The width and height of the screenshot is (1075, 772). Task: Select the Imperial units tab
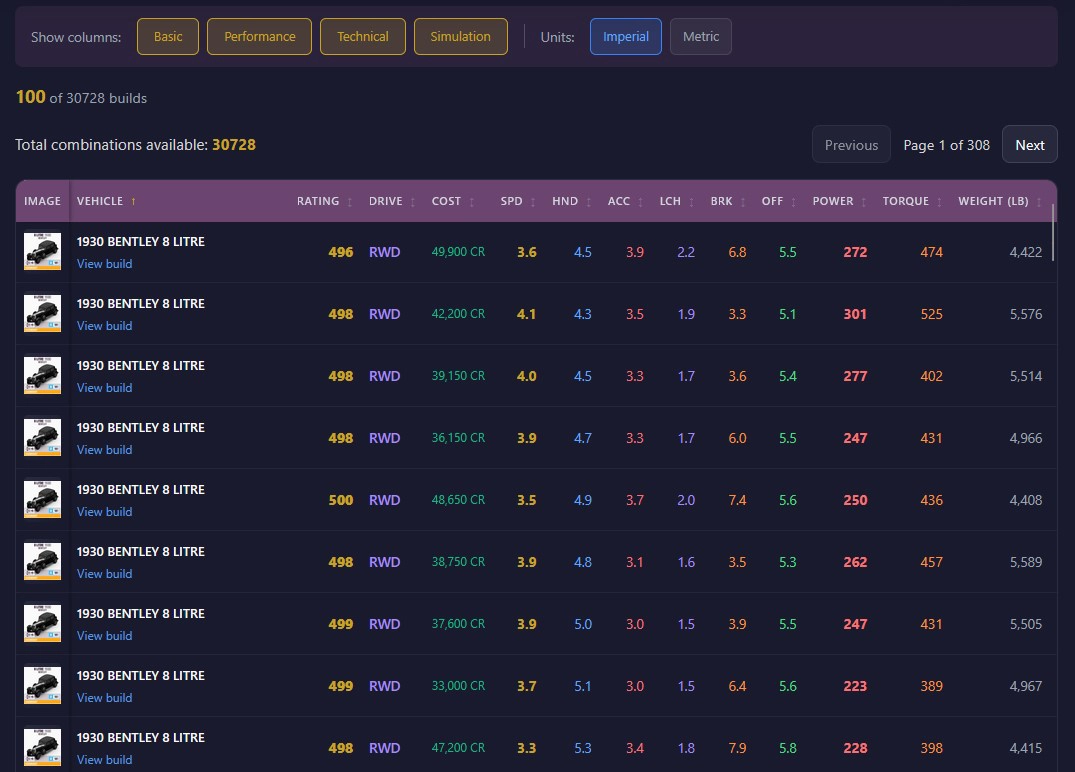tap(625, 36)
